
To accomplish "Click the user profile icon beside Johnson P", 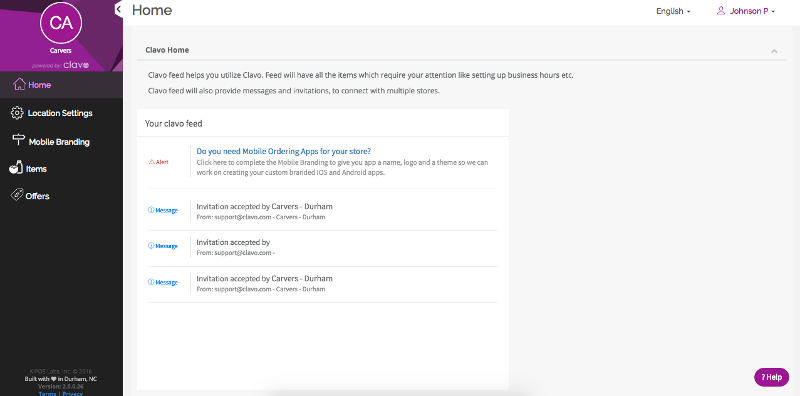I will click(x=721, y=11).
